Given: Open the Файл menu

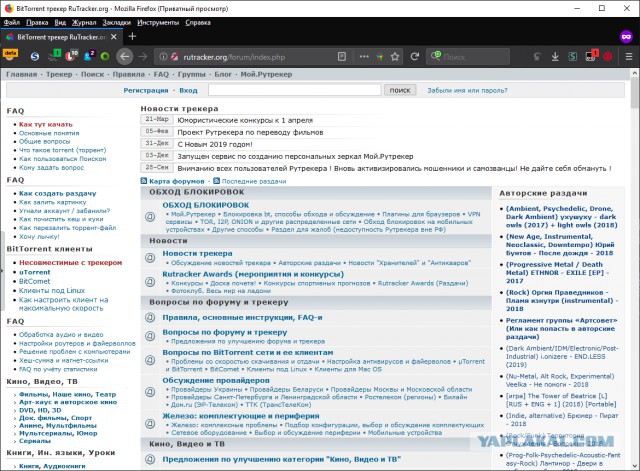Looking at the screenshot, I should [11, 22].
